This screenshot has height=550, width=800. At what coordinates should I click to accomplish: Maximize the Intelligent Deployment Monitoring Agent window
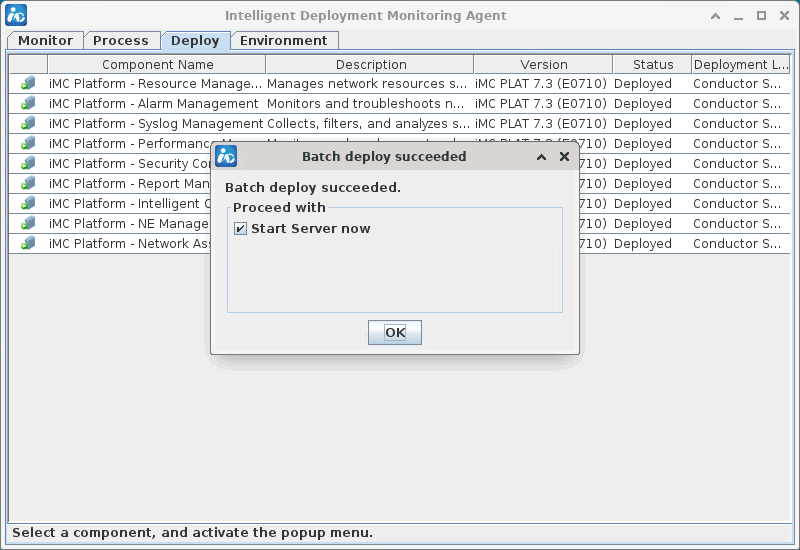click(x=761, y=16)
